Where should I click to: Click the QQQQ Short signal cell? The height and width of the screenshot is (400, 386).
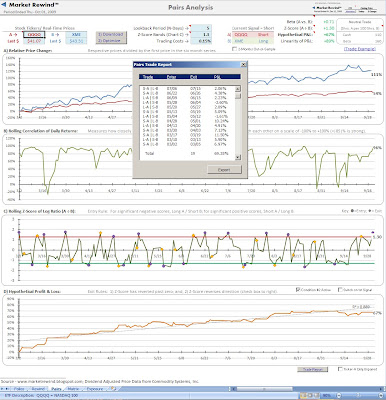coord(253,35)
